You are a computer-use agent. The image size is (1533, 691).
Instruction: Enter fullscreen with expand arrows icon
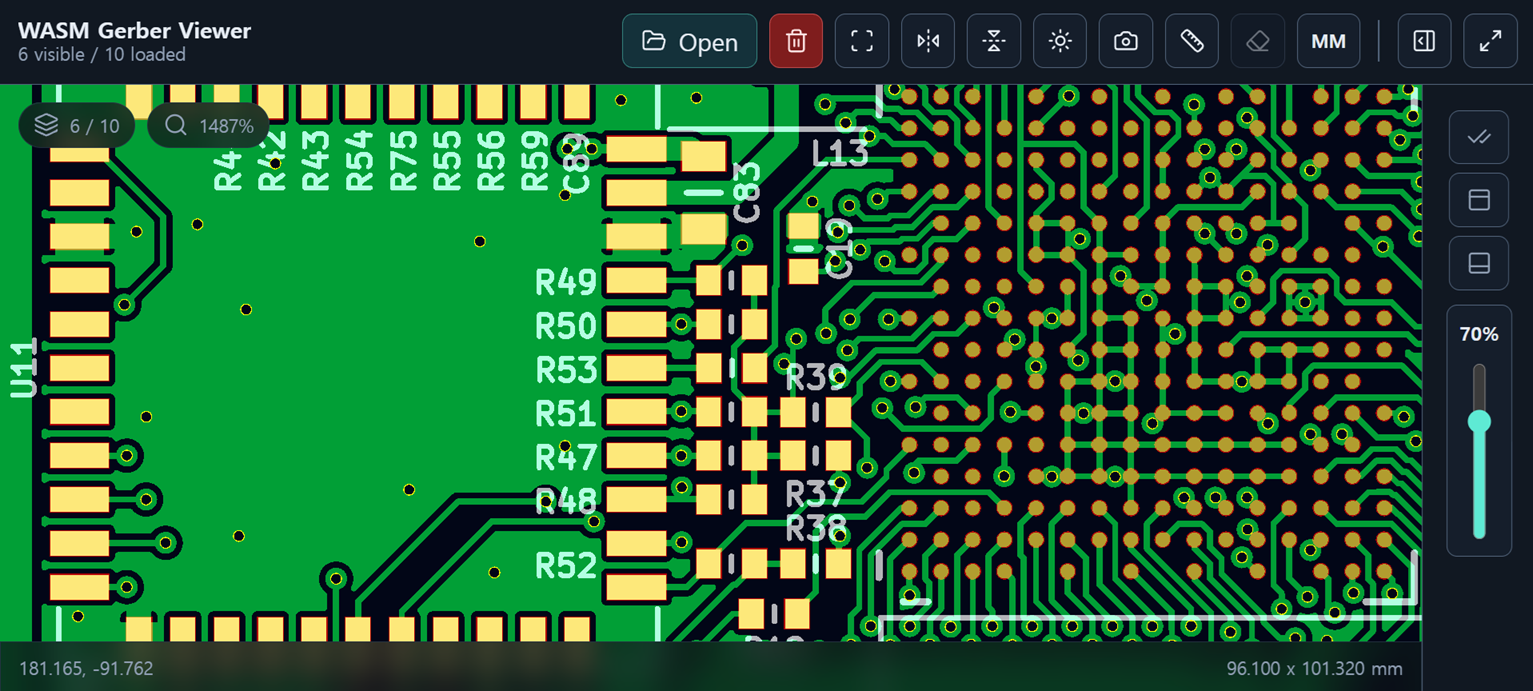[x=1490, y=41]
